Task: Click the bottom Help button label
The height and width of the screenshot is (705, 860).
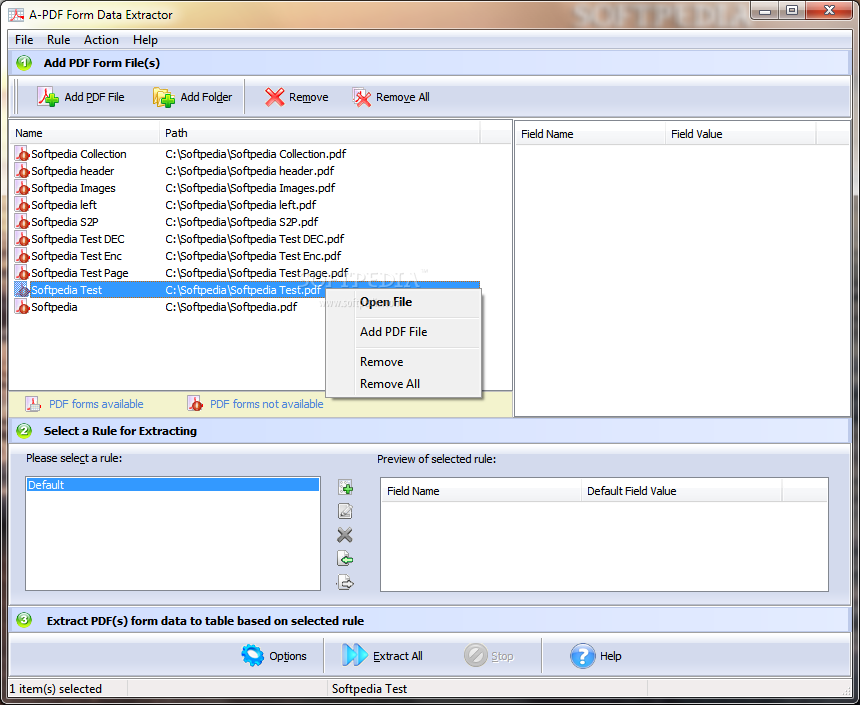Action: pyautogui.click(x=610, y=656)
